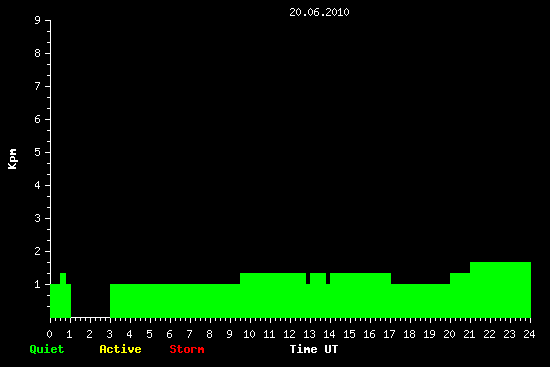Screen dimensions: 550x367
Task: Click the green bar at hour 6
Action: 170,301
